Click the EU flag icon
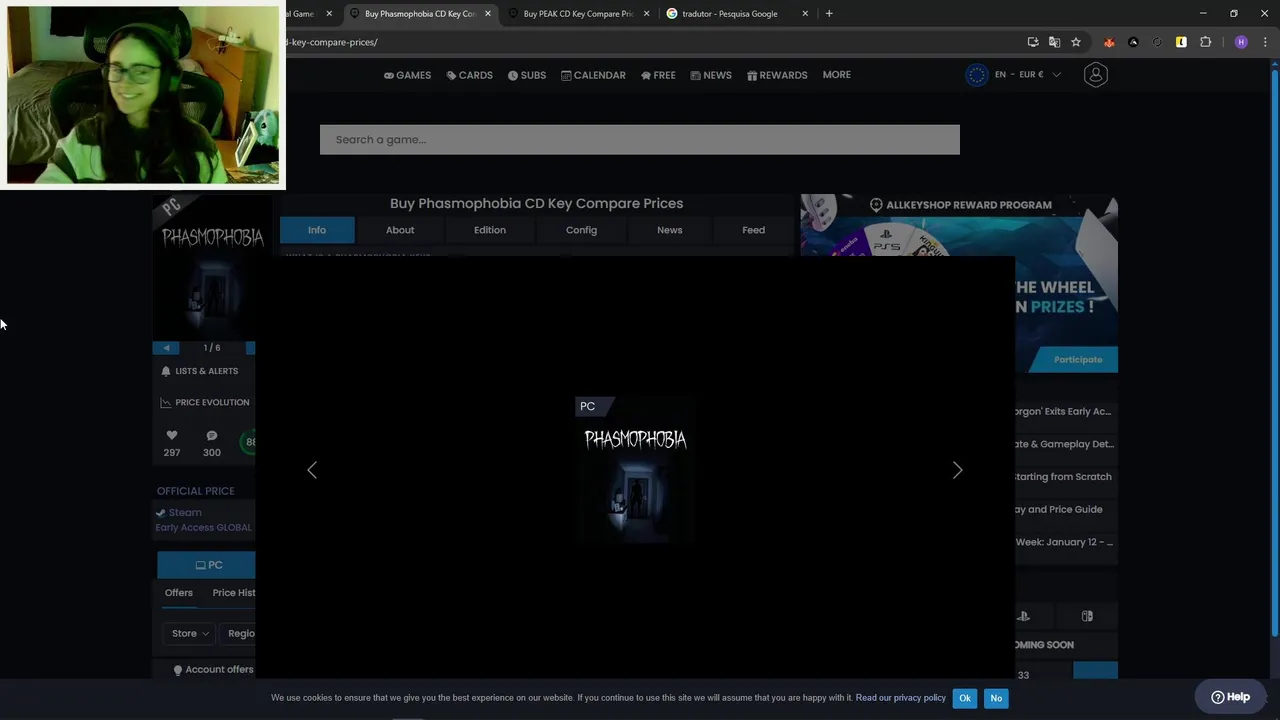This screenshot has height=720, width=1280. 977,75
